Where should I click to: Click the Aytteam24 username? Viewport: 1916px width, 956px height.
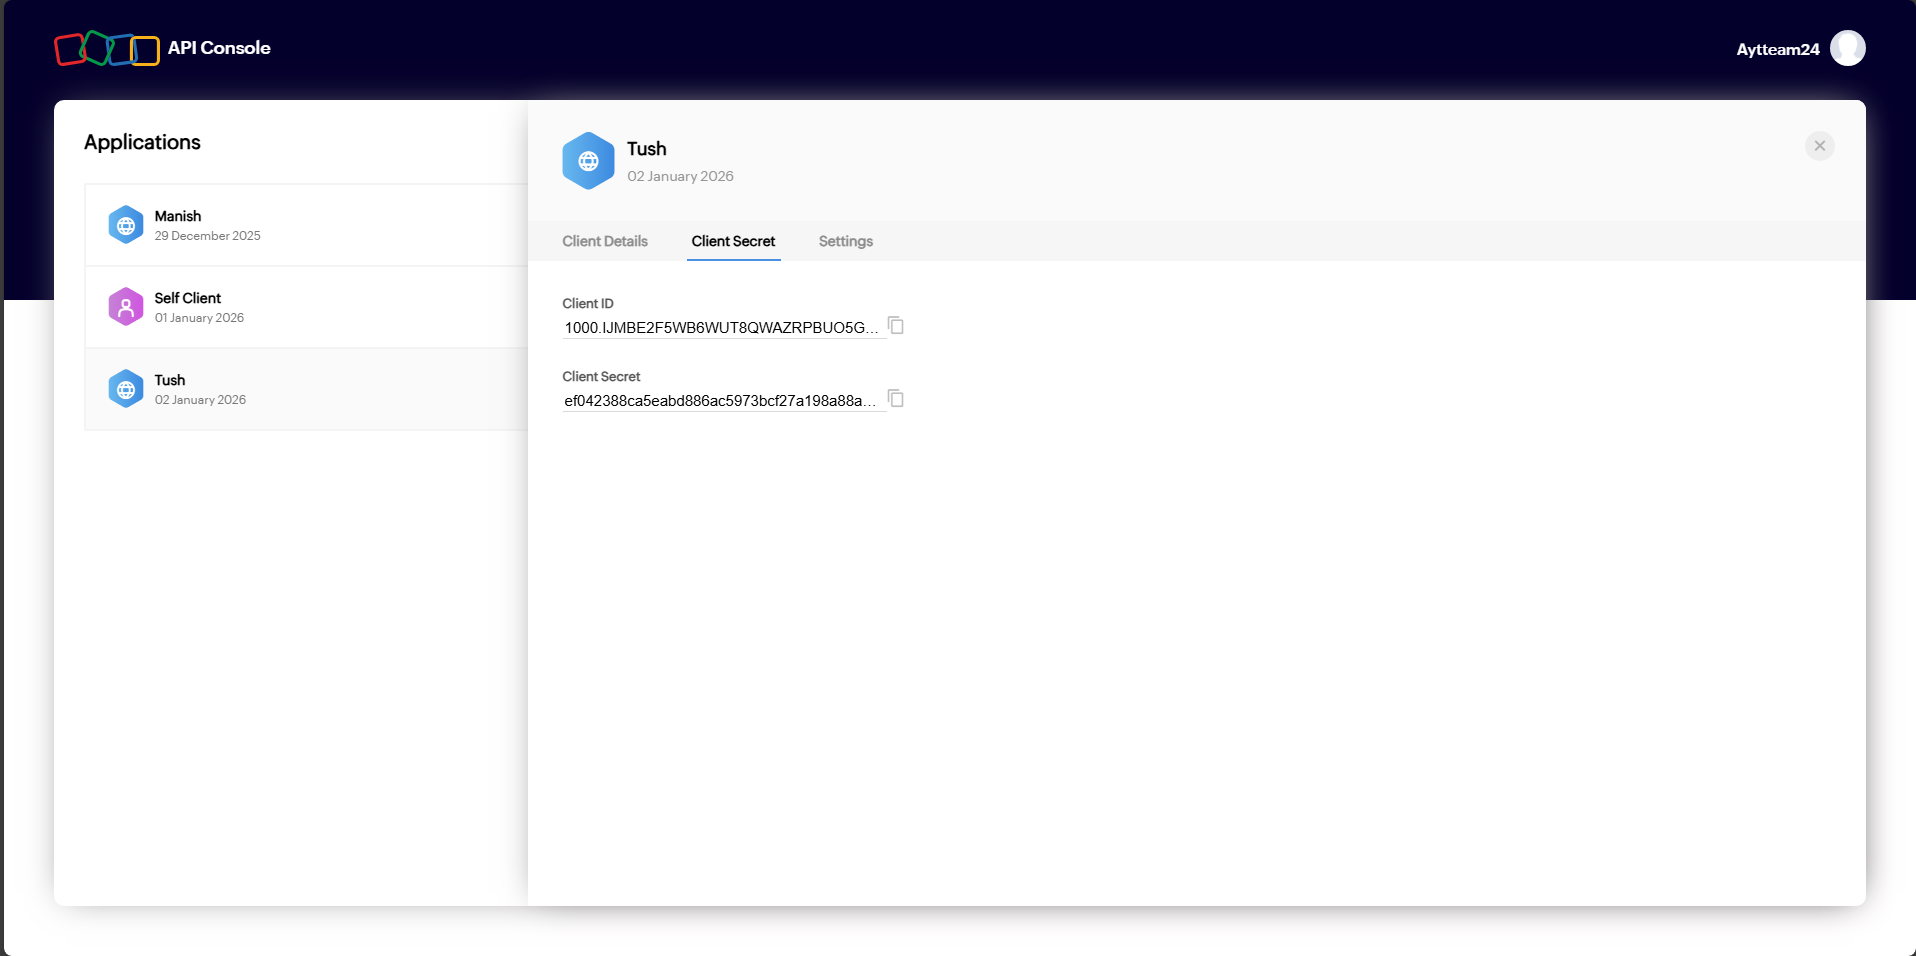click(x=1777, y=49)
